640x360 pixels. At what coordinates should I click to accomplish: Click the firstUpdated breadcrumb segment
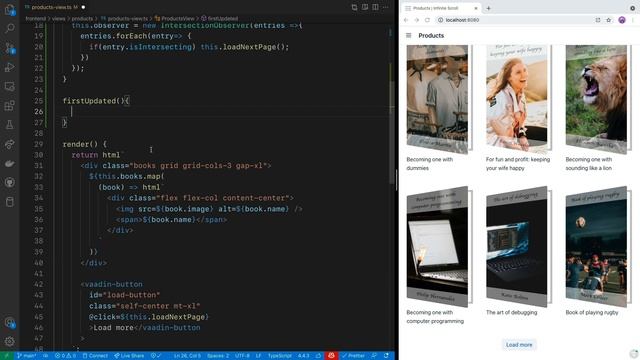click(x=219, y=18)
